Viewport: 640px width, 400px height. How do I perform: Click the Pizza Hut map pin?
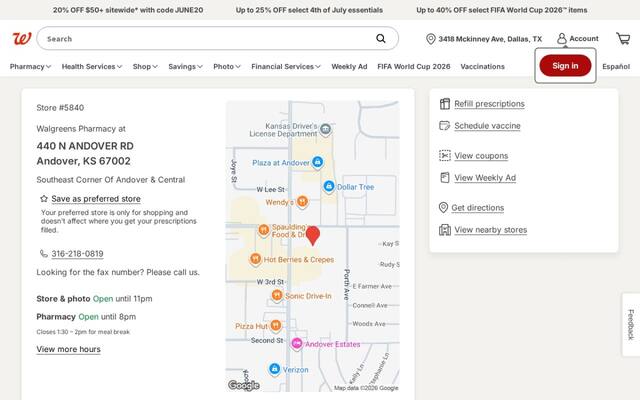276,325
